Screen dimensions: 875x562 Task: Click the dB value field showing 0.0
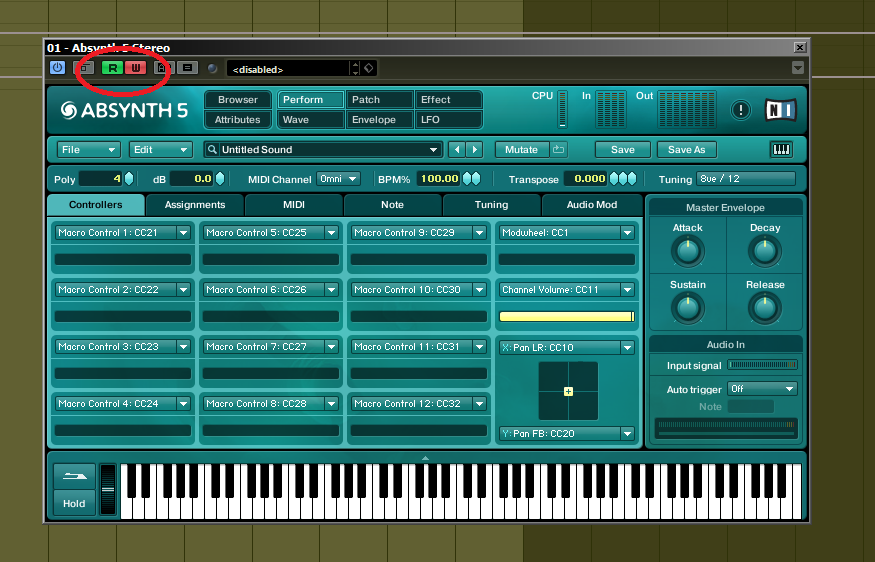click(x=192, y=179)
